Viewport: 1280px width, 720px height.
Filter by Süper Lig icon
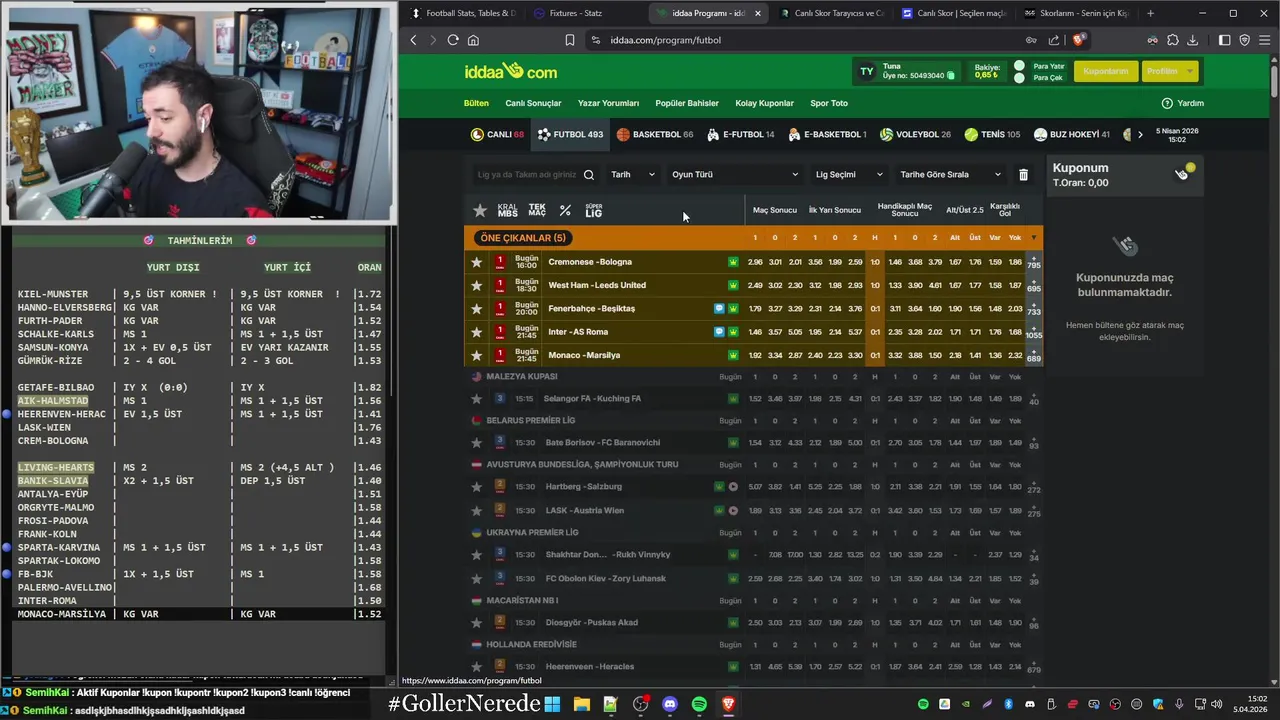[594, 210]
